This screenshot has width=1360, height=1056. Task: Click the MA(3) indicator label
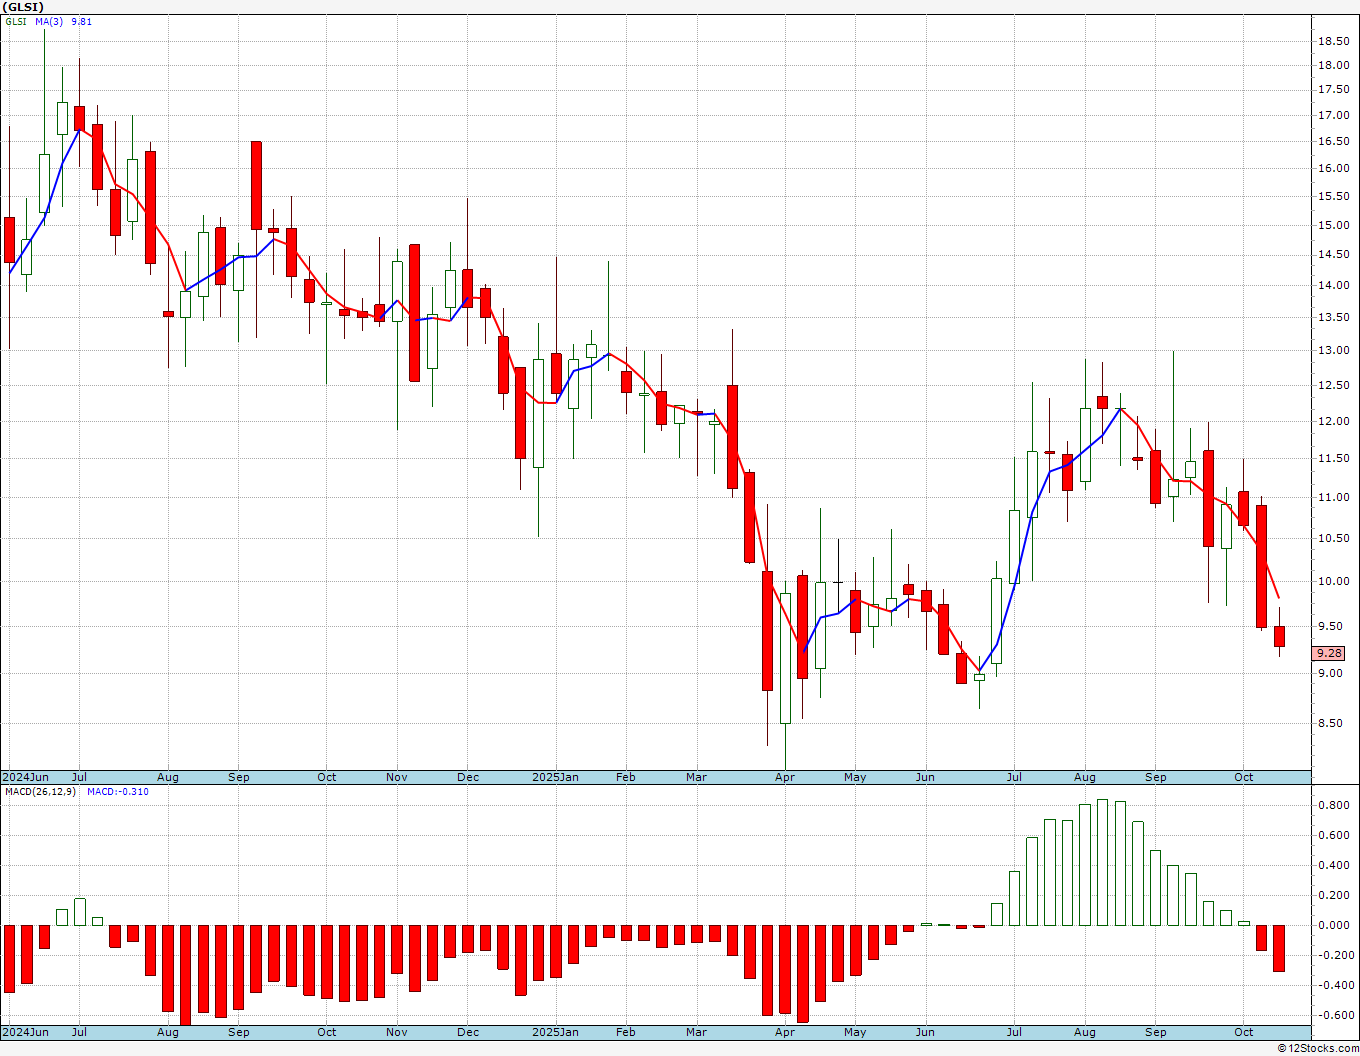49,21
